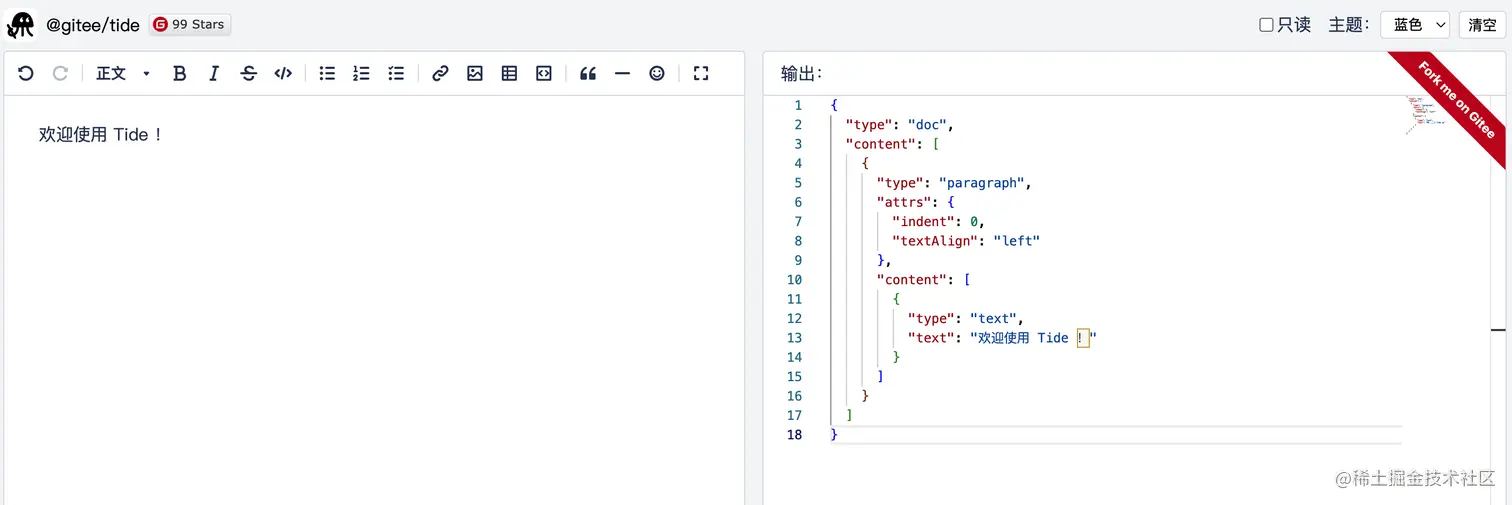Toggle bold formatting
The width and height of the screenshot is (1512, 505).
tap(179, 73)
